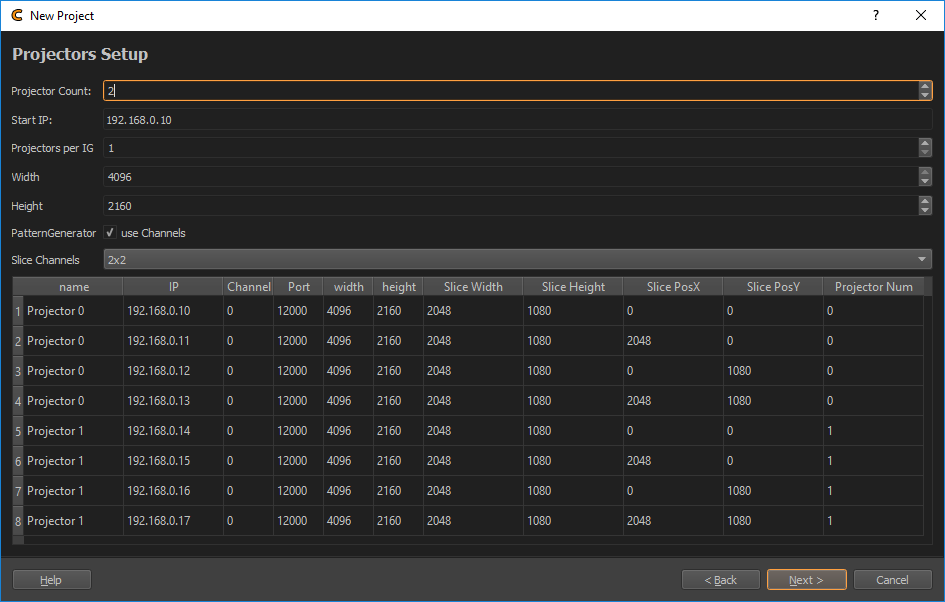Select row 1 header in projector table
This screenshot has width=945, height=602.
(x=17, y=311)
